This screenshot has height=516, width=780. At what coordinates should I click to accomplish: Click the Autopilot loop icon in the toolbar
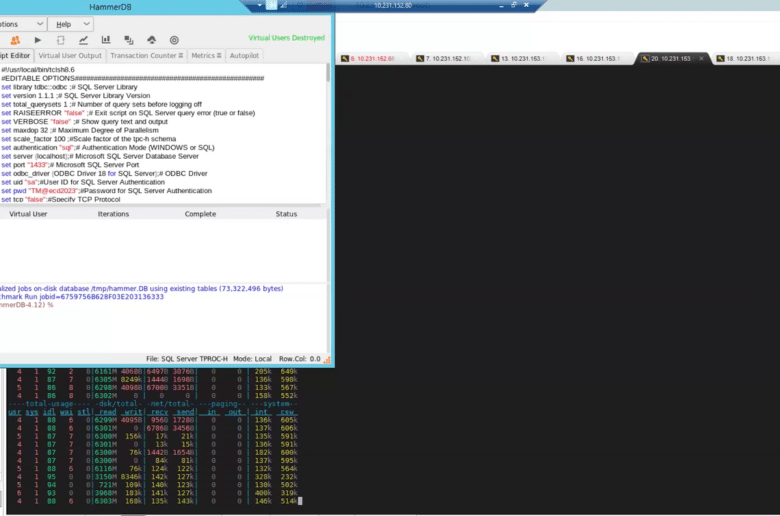[x=61, y=40]
